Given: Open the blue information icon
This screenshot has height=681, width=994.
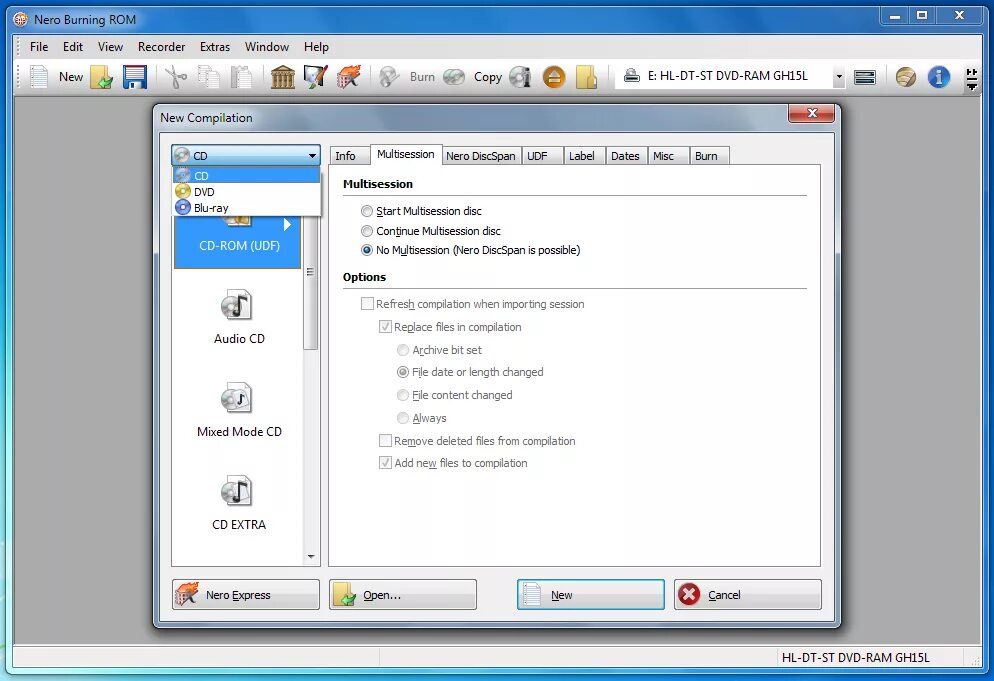Looking at the screenshot, I should (938, 77).
